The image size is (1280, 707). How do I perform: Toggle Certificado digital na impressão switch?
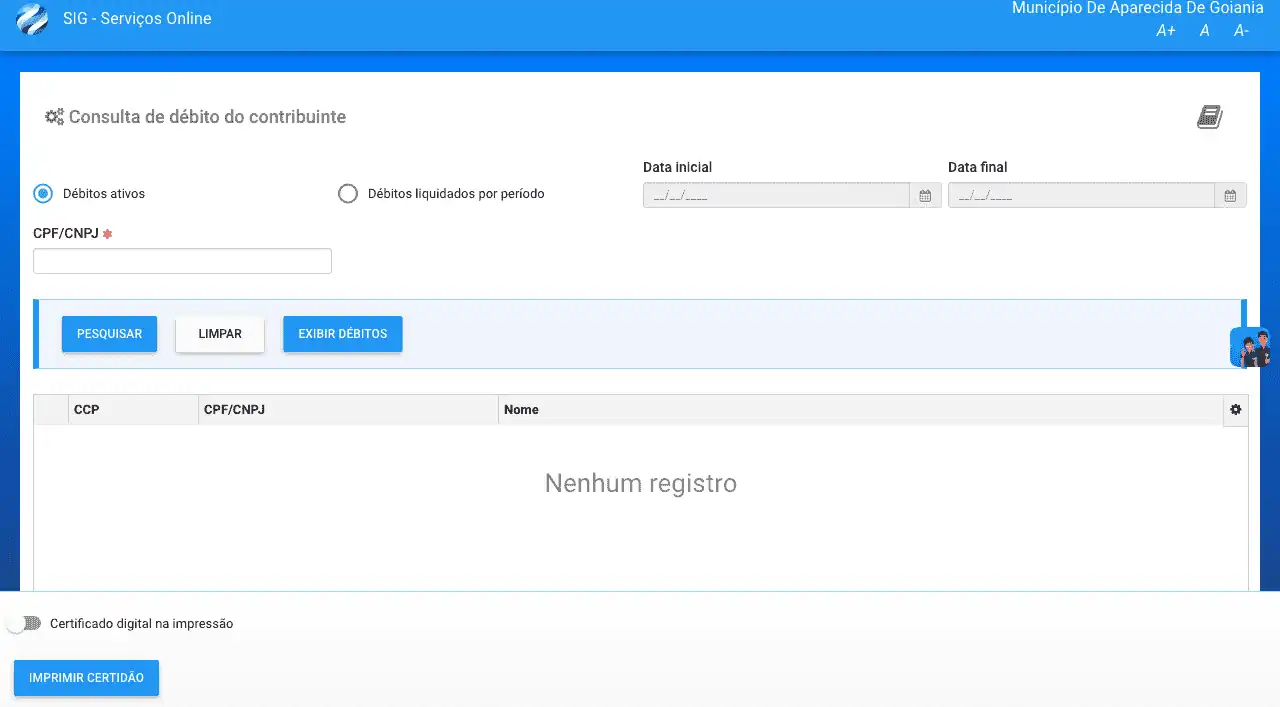24,623
